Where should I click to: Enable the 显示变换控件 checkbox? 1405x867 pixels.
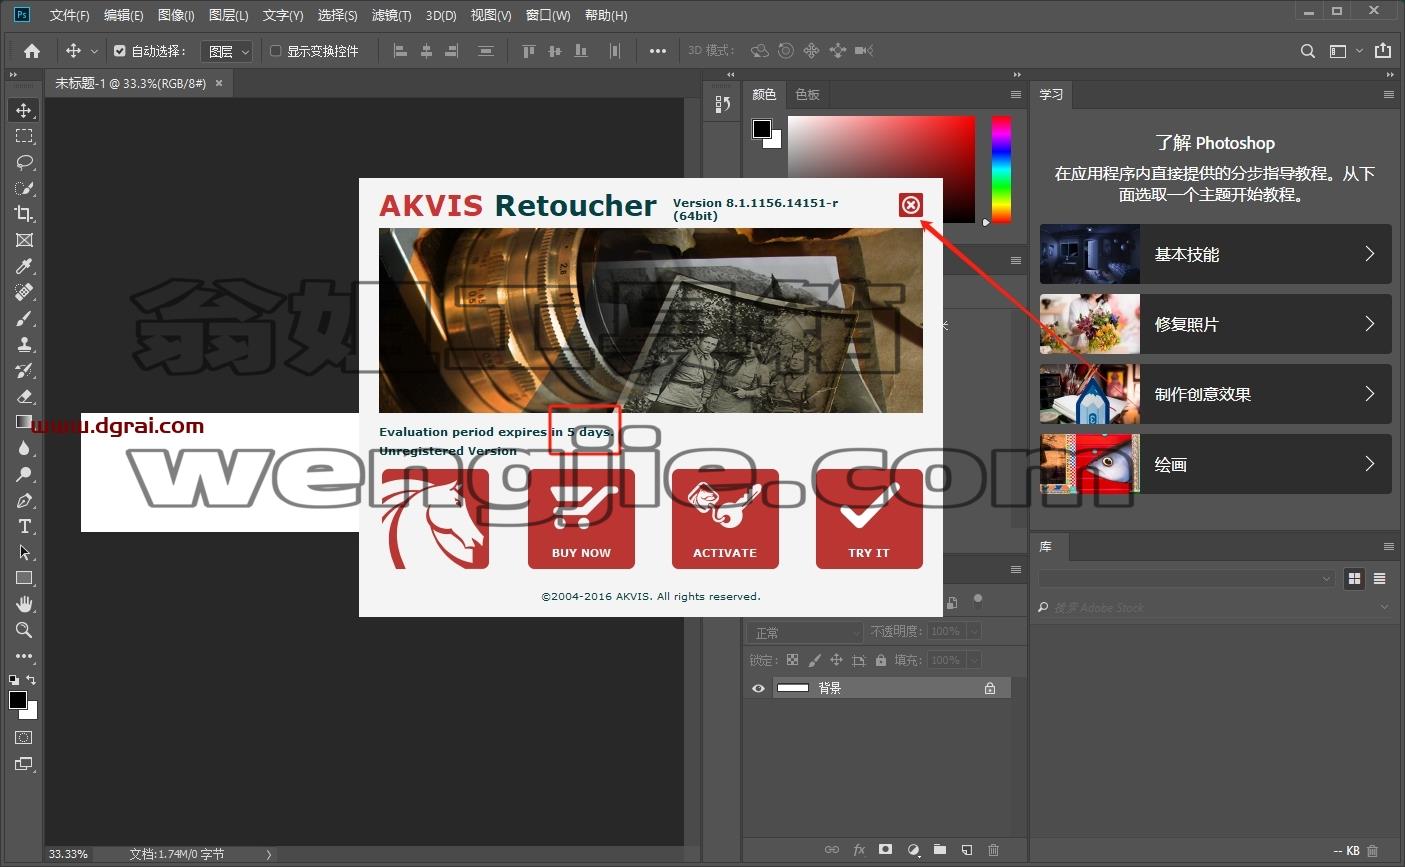pos(275,51)
